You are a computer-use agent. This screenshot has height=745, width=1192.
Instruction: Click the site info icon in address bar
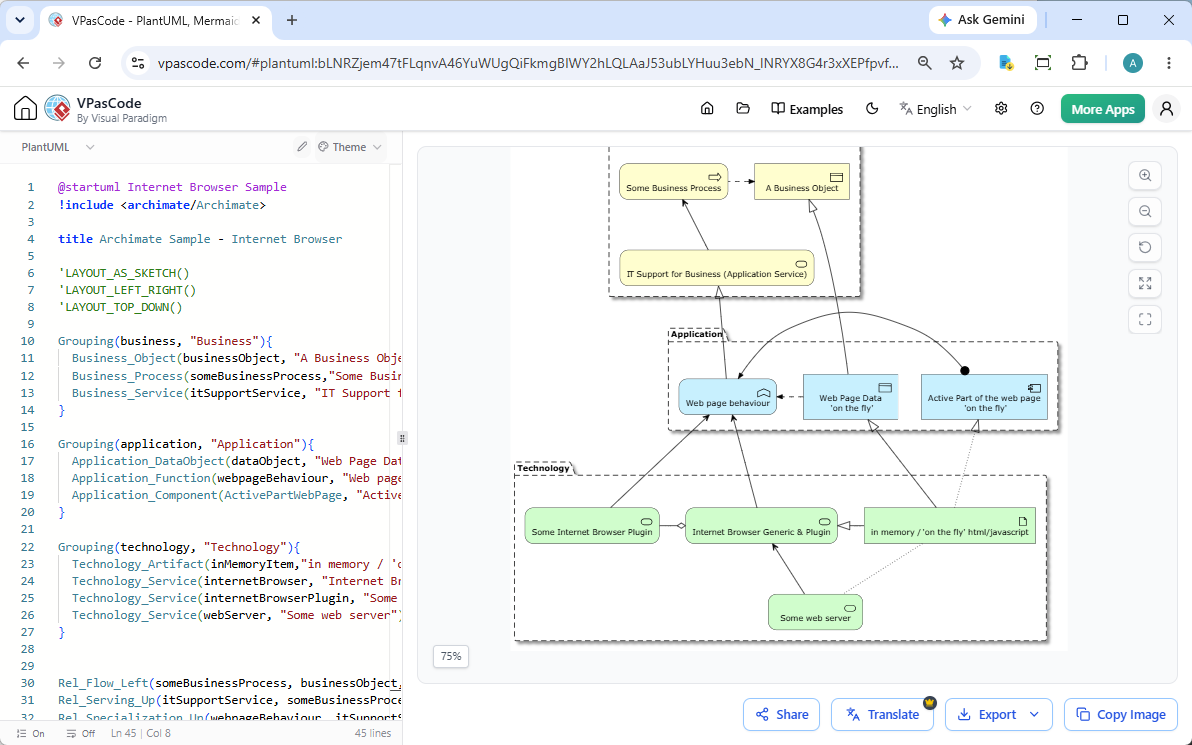pyautogui.click(x=138, y=63)
